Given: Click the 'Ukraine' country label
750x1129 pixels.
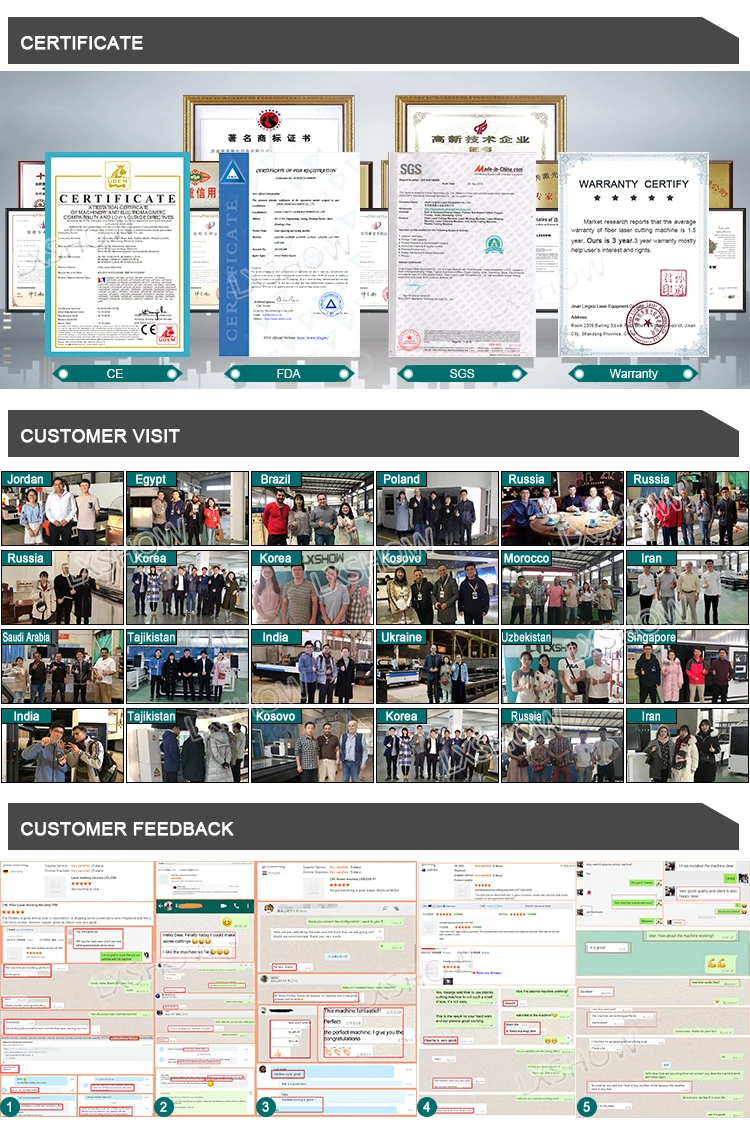Looking at the screenshot, I should [402, 638].
